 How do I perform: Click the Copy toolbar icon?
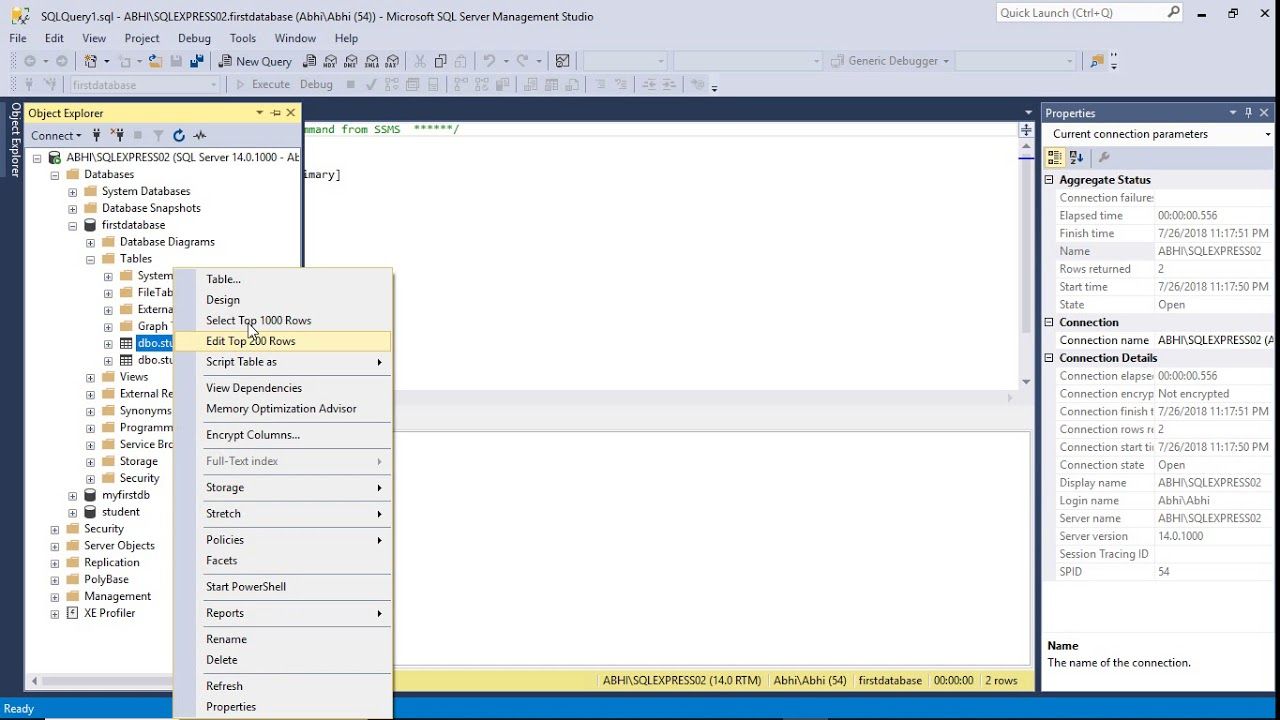pyautogui.click(x=440, y=61)
